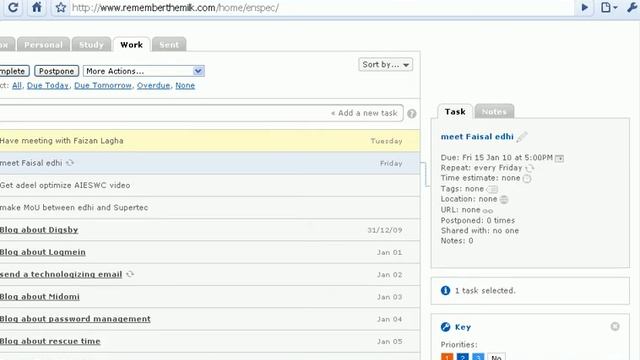640x360 pixels.
Task: Click the repeat icon beside 'every Friday'
Action: 530,168
